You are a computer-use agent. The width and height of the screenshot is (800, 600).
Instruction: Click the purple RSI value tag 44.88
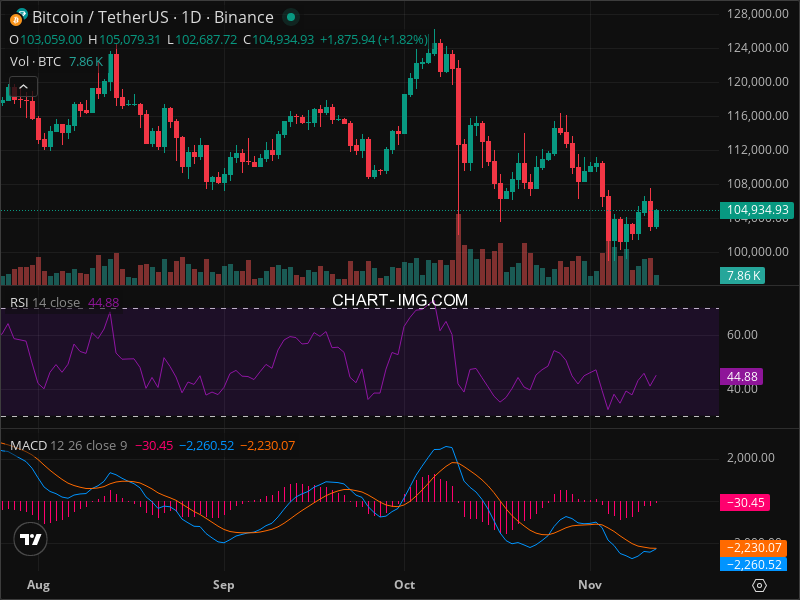pos(742,377)
